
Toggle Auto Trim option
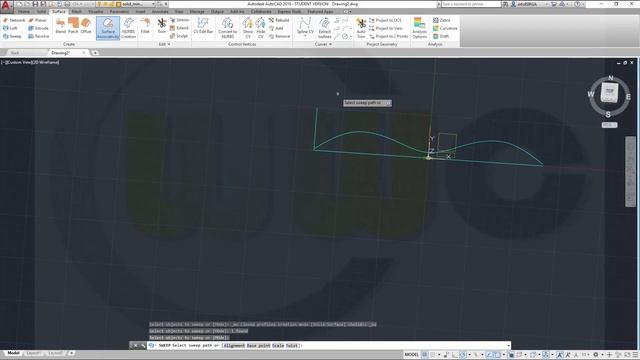coord(361,28)
